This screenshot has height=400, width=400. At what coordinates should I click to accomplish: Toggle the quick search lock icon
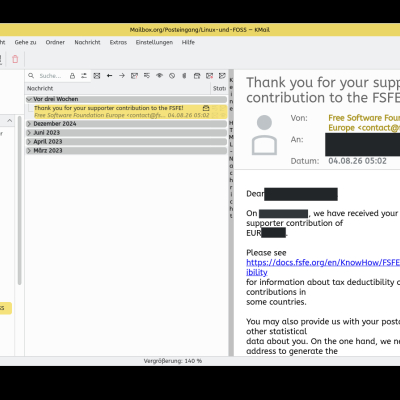coord(72,76)
